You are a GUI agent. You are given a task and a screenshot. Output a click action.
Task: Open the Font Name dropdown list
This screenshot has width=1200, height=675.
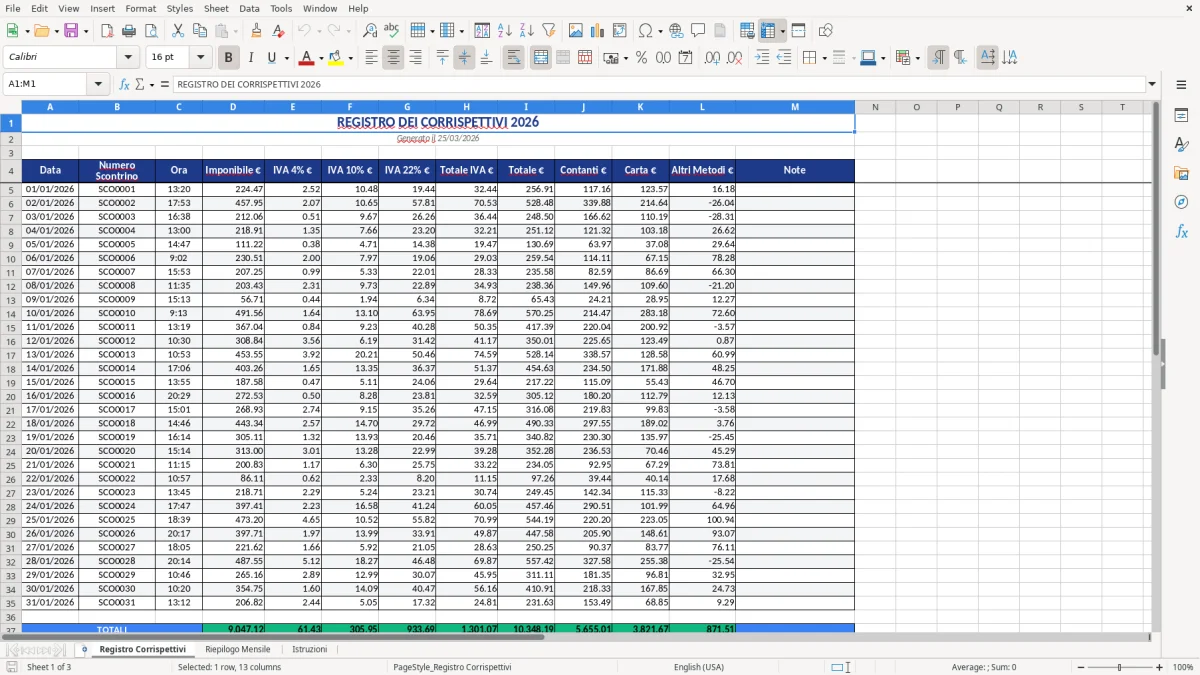pyautogui.click(x=128, y=58)
